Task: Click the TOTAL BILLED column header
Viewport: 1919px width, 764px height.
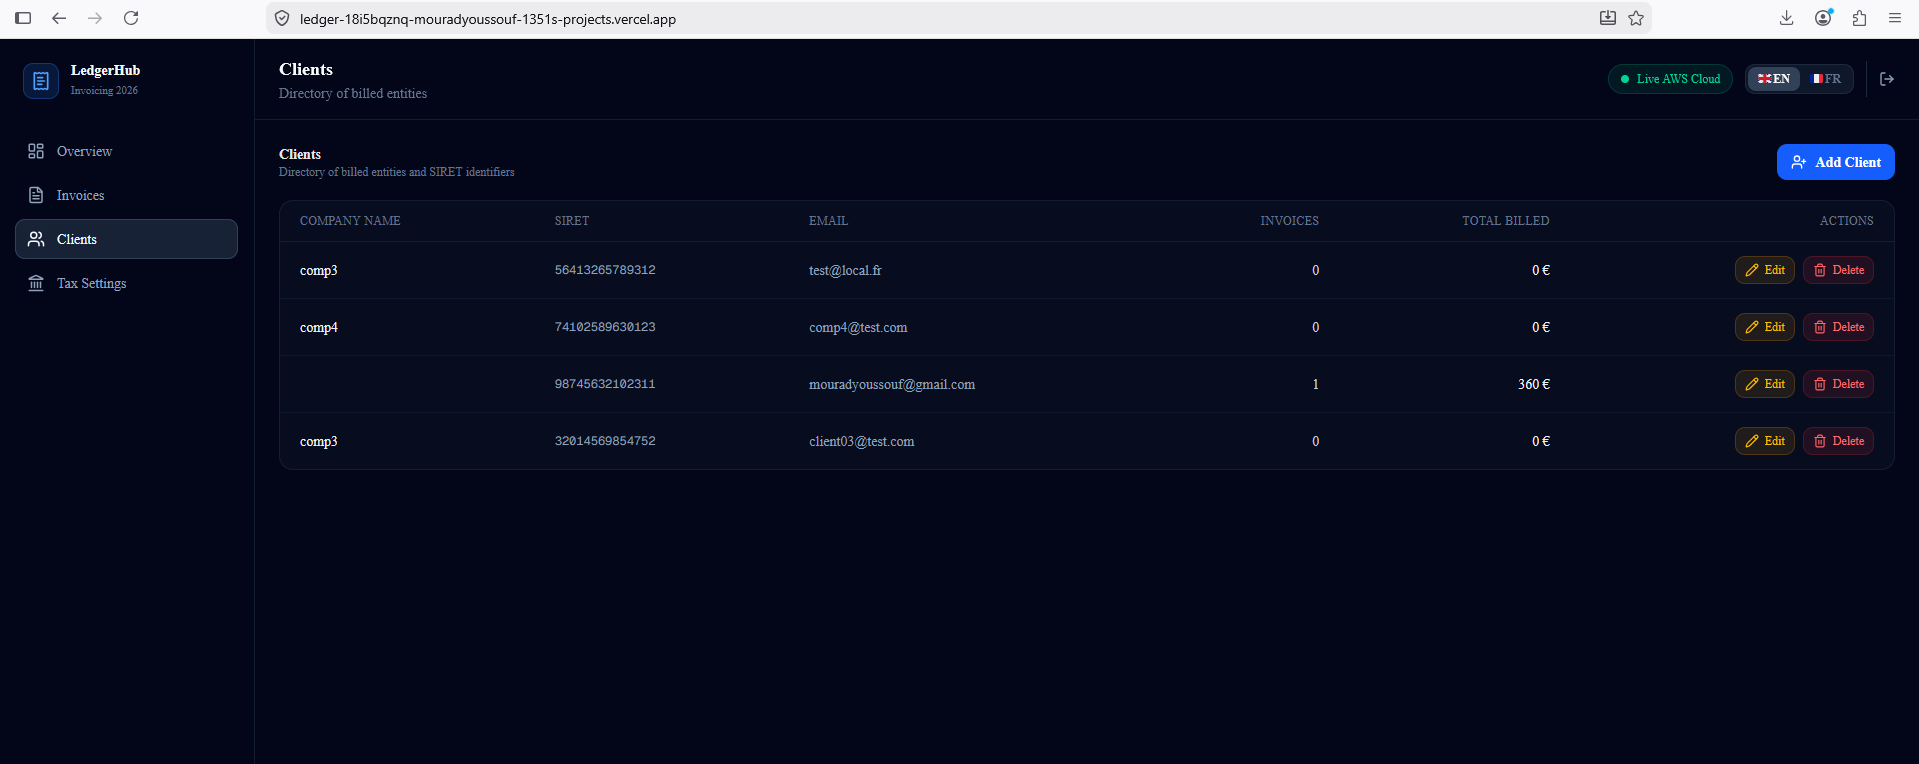Action: pos(1505,221)
